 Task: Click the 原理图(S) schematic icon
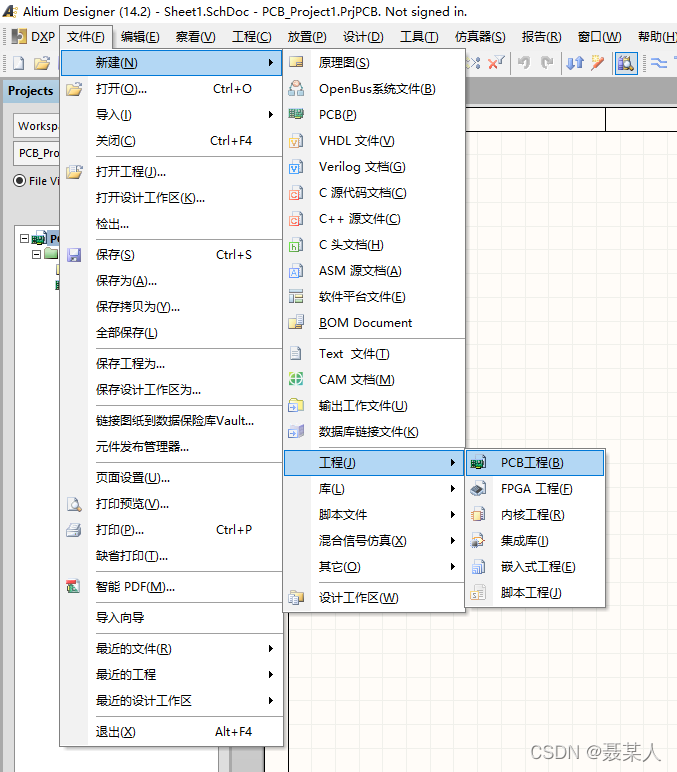tap(296, 63)
